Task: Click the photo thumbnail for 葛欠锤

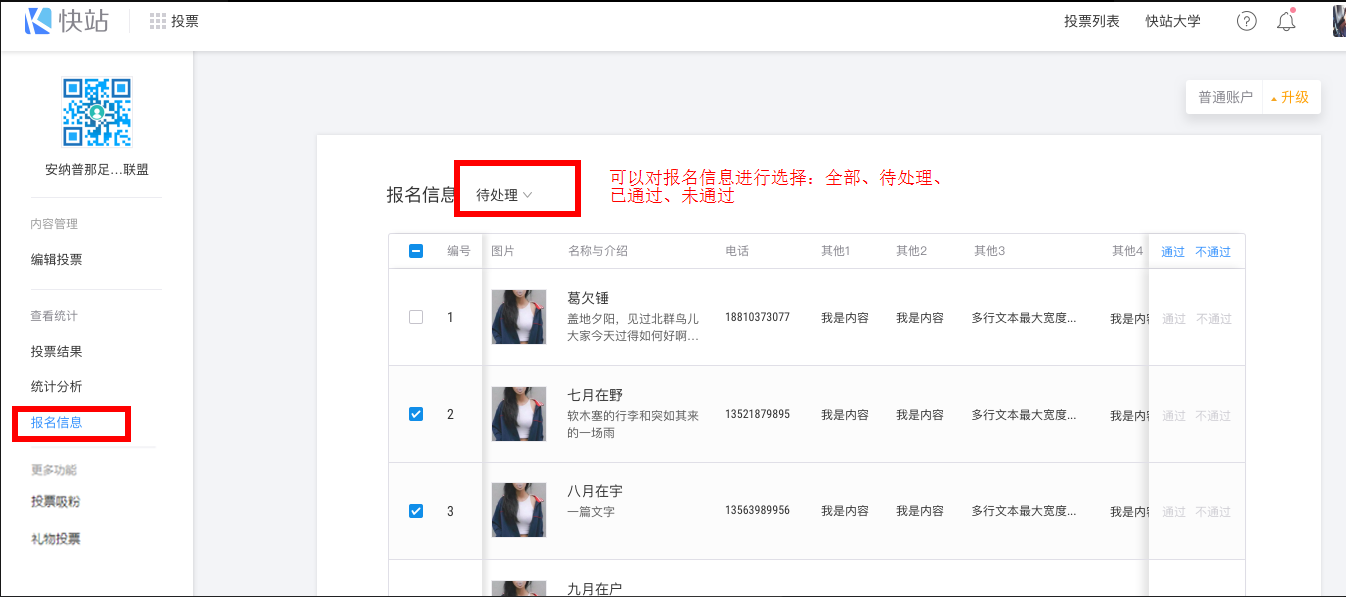Action: point(519,317)
